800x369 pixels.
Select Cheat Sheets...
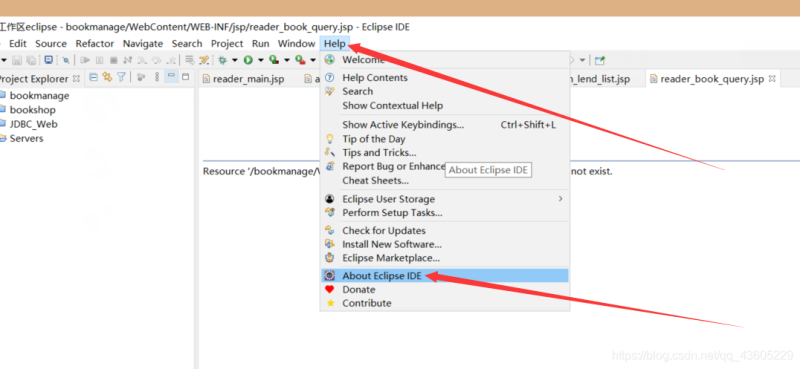pos(444,180)
